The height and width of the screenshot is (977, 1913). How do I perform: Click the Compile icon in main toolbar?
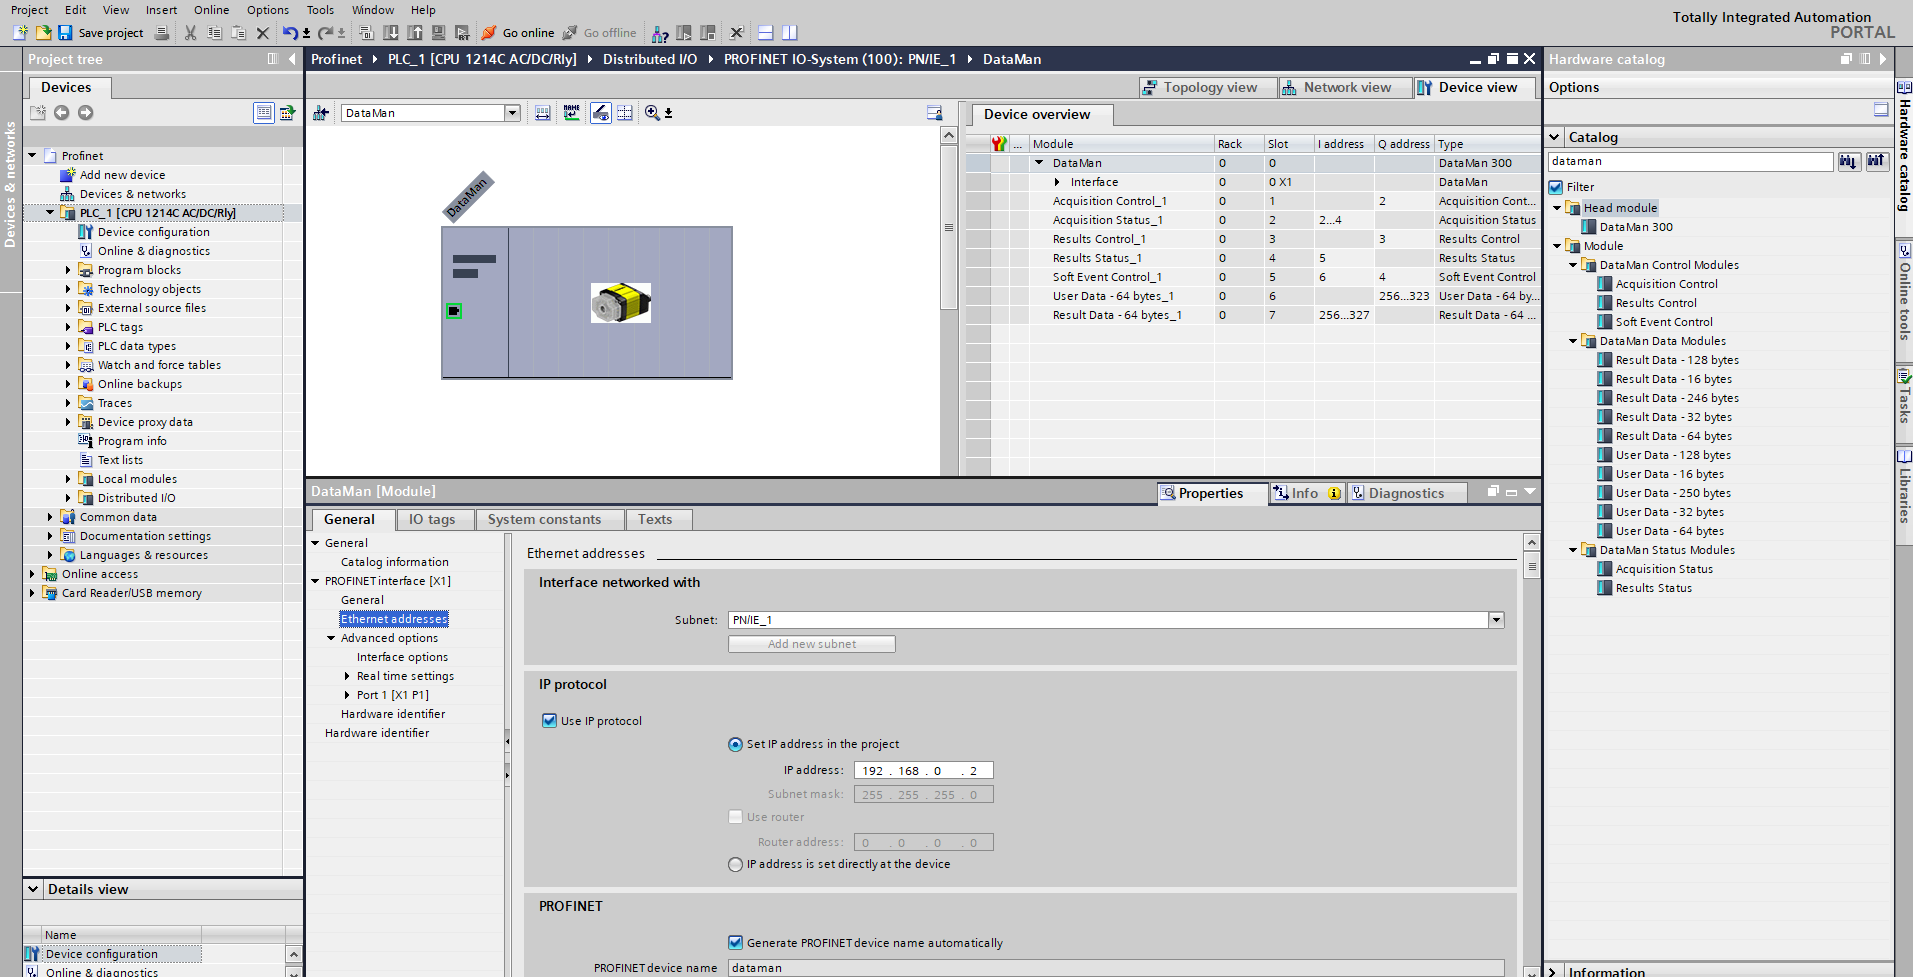(x=366, y=33)
